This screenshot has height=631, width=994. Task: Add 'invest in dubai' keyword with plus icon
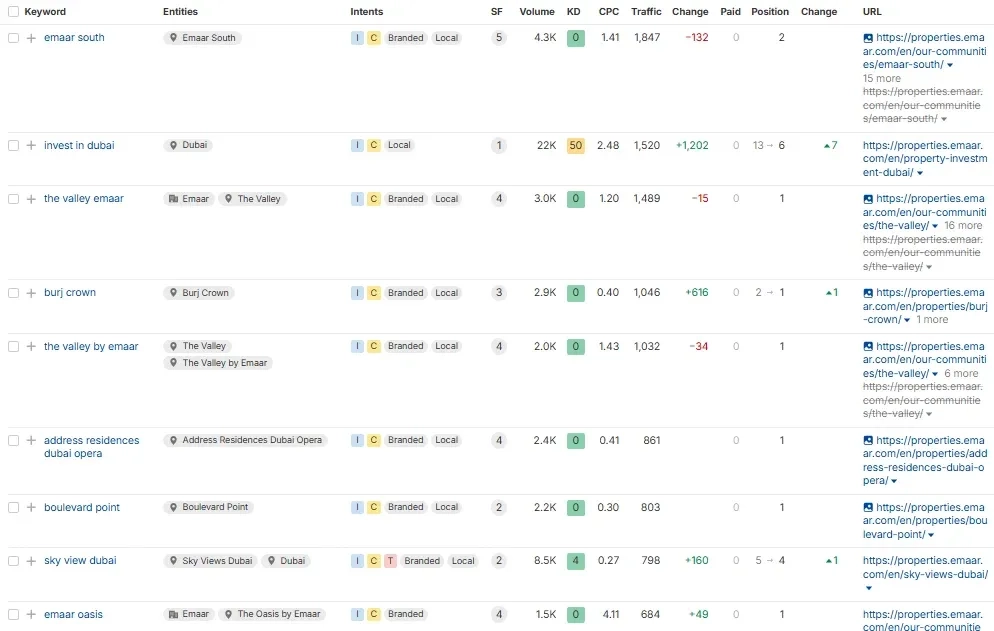[31, 145]
